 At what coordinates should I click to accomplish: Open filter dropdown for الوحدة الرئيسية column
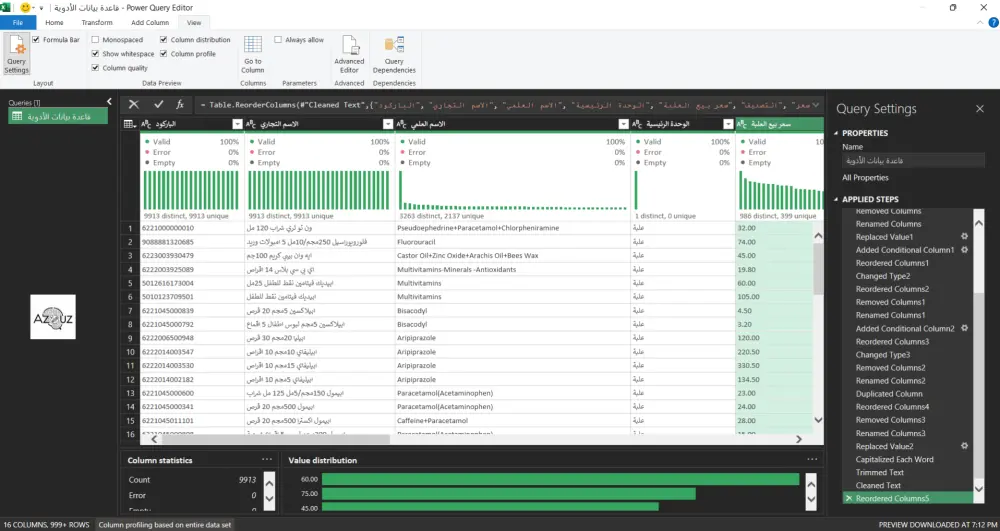click(x=728, y=124)
